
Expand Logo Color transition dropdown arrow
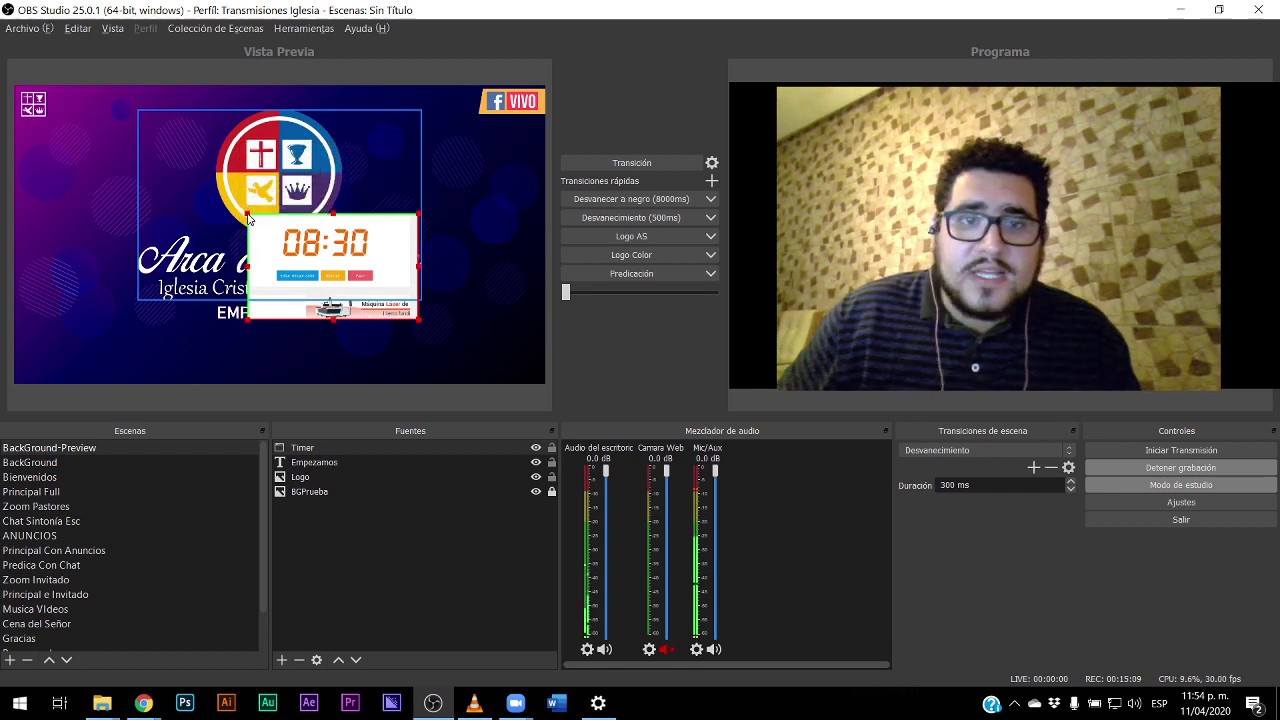coord(711,255)
